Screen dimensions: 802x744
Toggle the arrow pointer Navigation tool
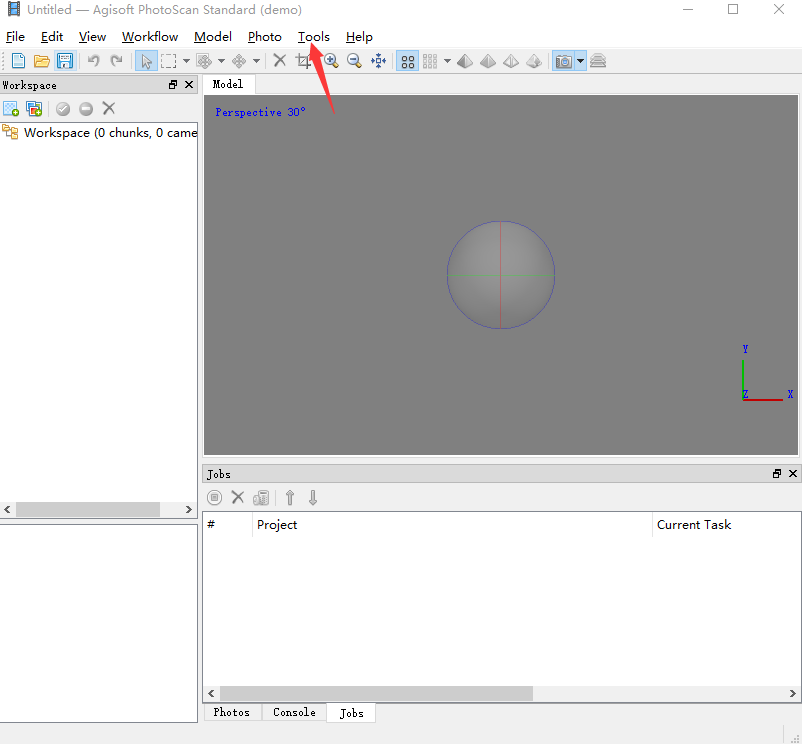point(146,61)
